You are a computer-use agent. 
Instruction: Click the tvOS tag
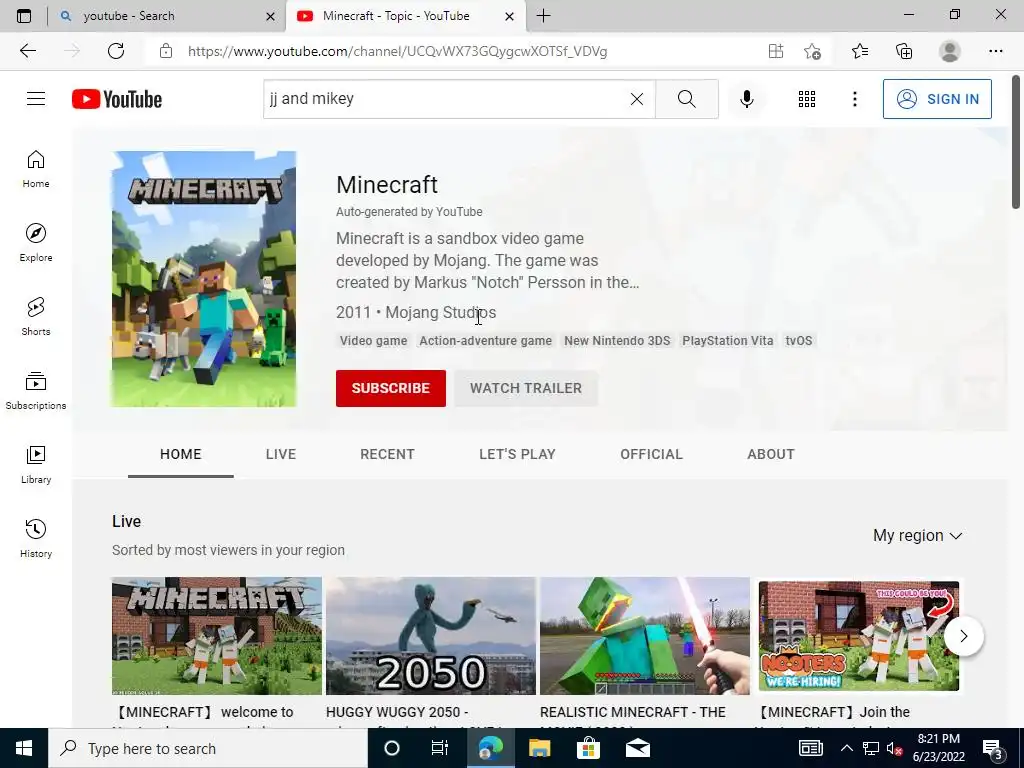[799, 340]
